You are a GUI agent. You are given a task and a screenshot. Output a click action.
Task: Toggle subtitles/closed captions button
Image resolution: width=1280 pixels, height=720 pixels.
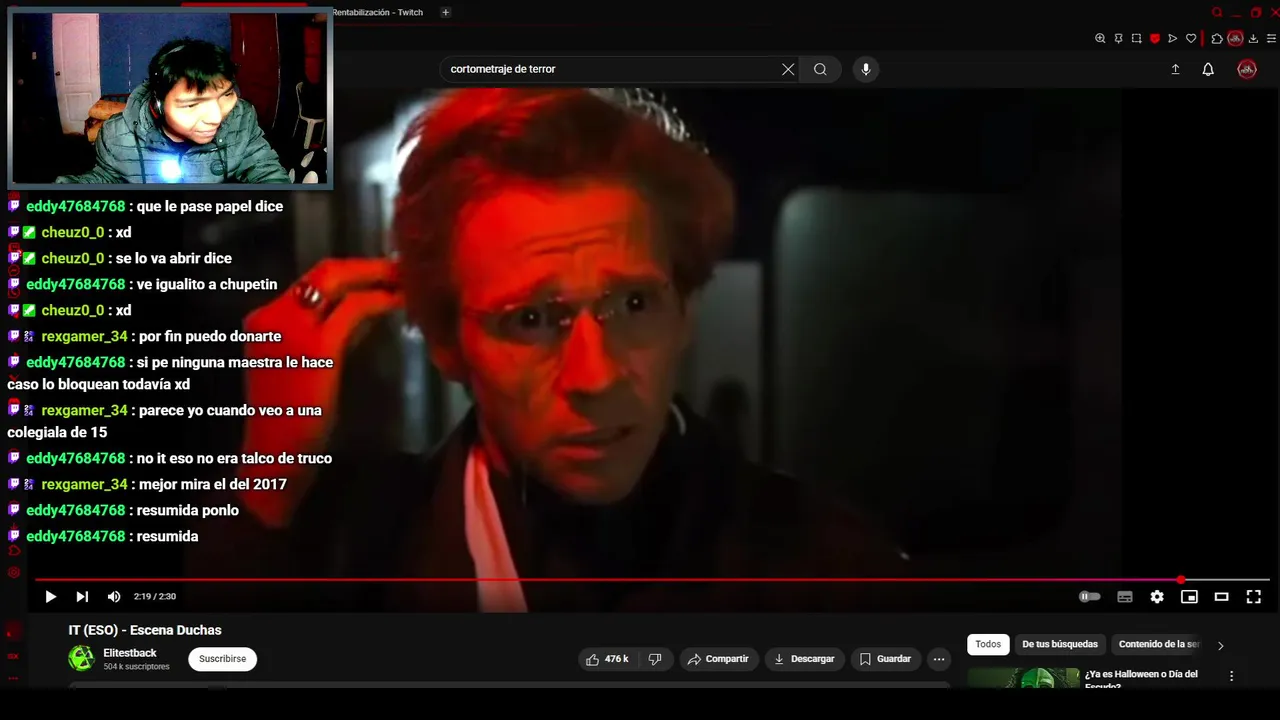pos(1125,597)
